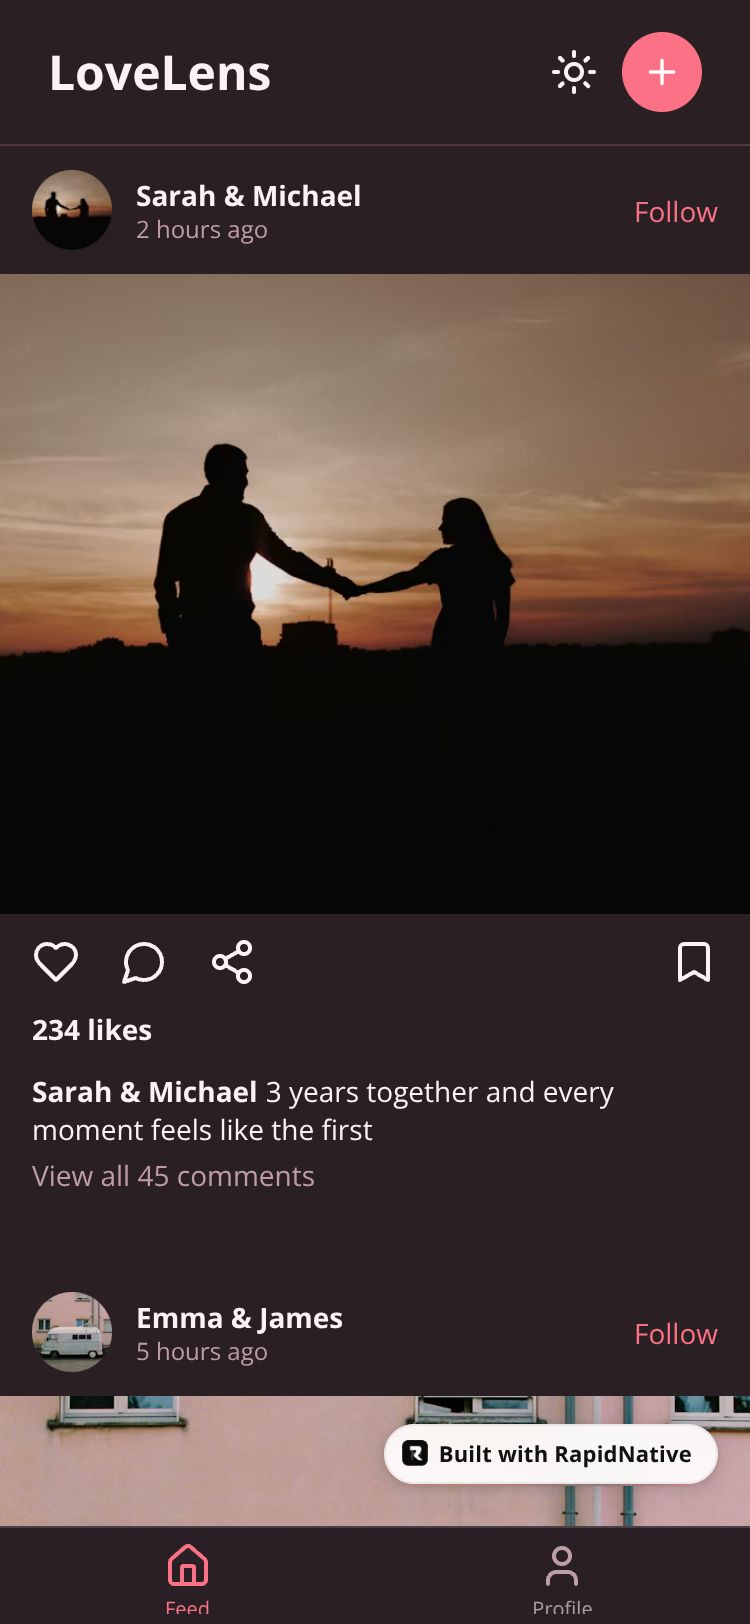Tap the LoveLens app title
The image size is (750, 1624).
tap(160, 73)
